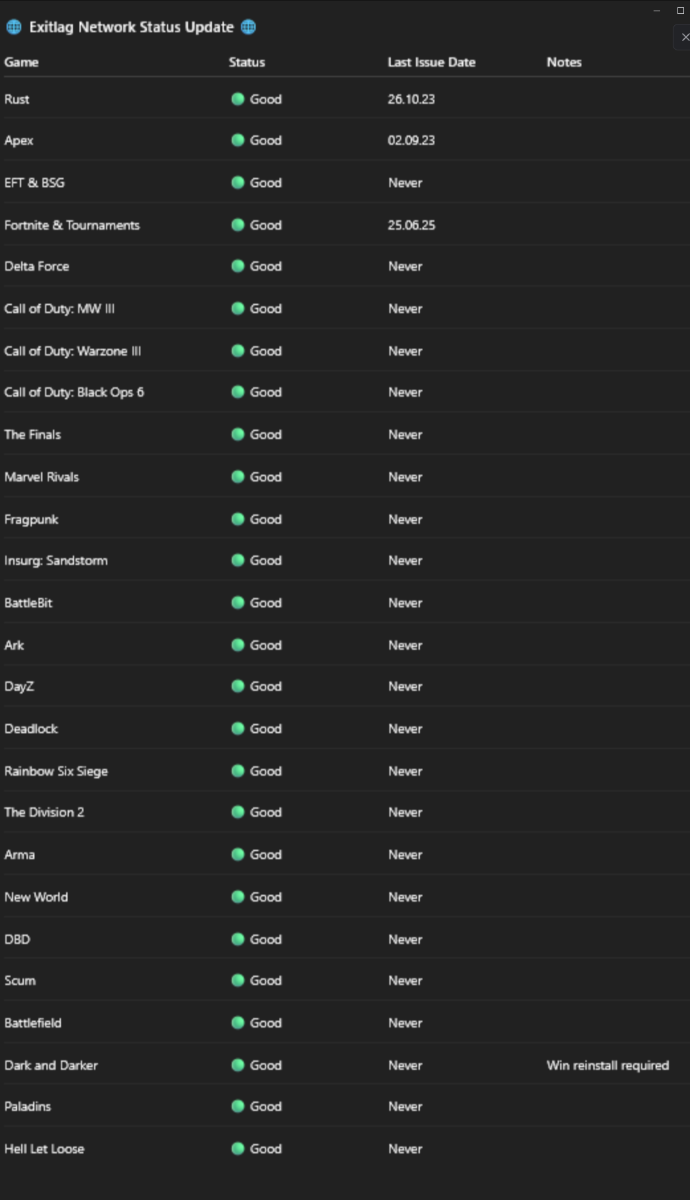
Task: Close the status panel with the X button
Action: pyautogui.click(x=684, y=37)
